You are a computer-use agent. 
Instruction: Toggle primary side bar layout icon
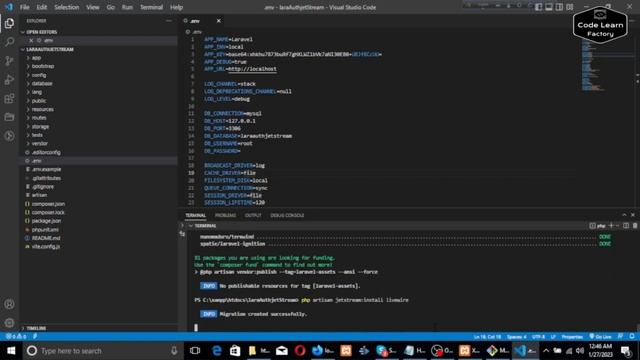(539, 7)
